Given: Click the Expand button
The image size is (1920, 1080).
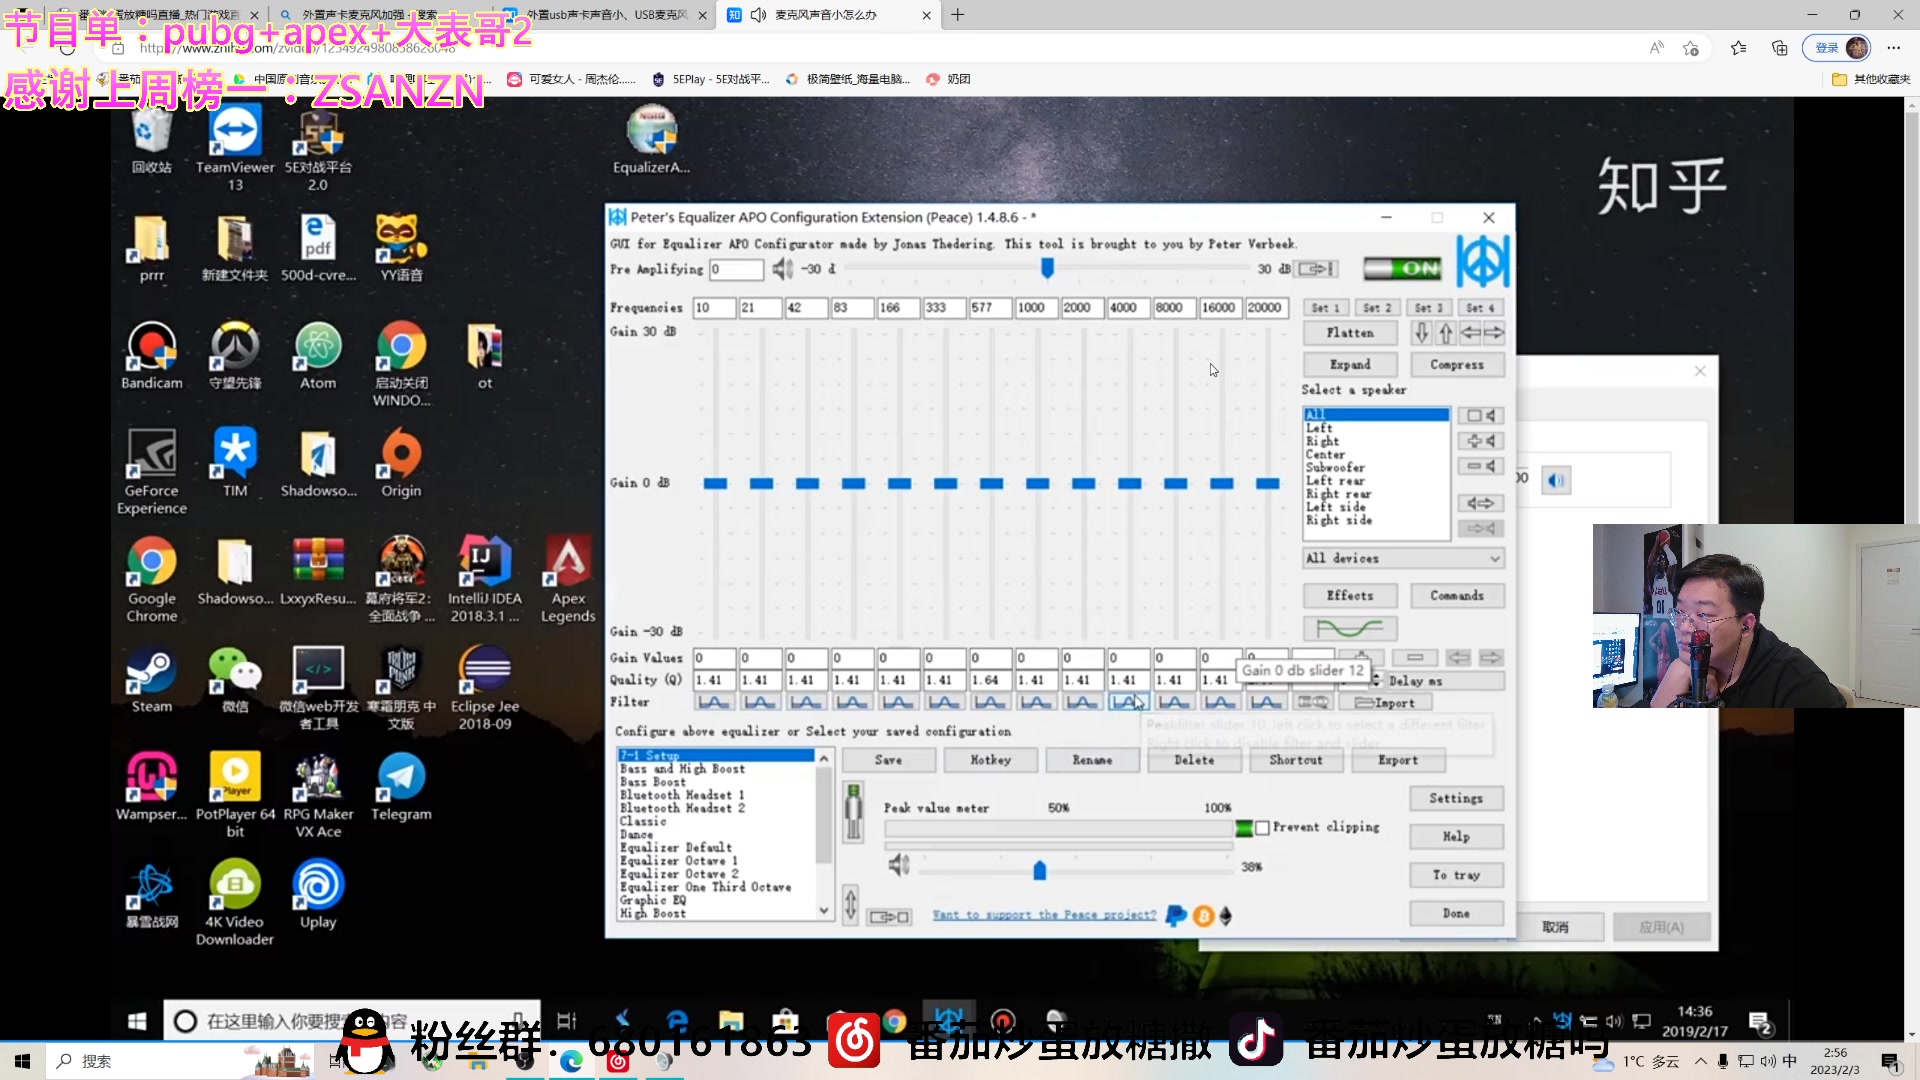Looking at the screenshot, I should [1350, 365].
